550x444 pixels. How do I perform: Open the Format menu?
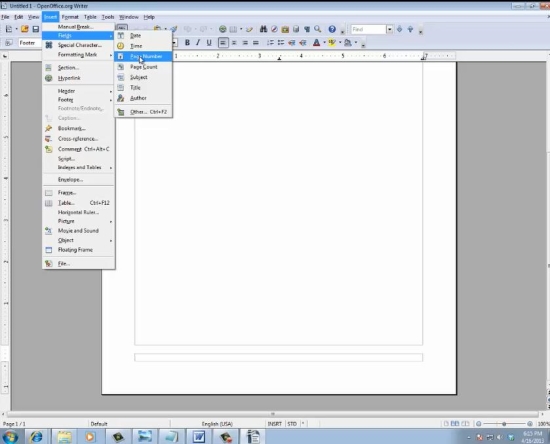[x=70, y=17]
